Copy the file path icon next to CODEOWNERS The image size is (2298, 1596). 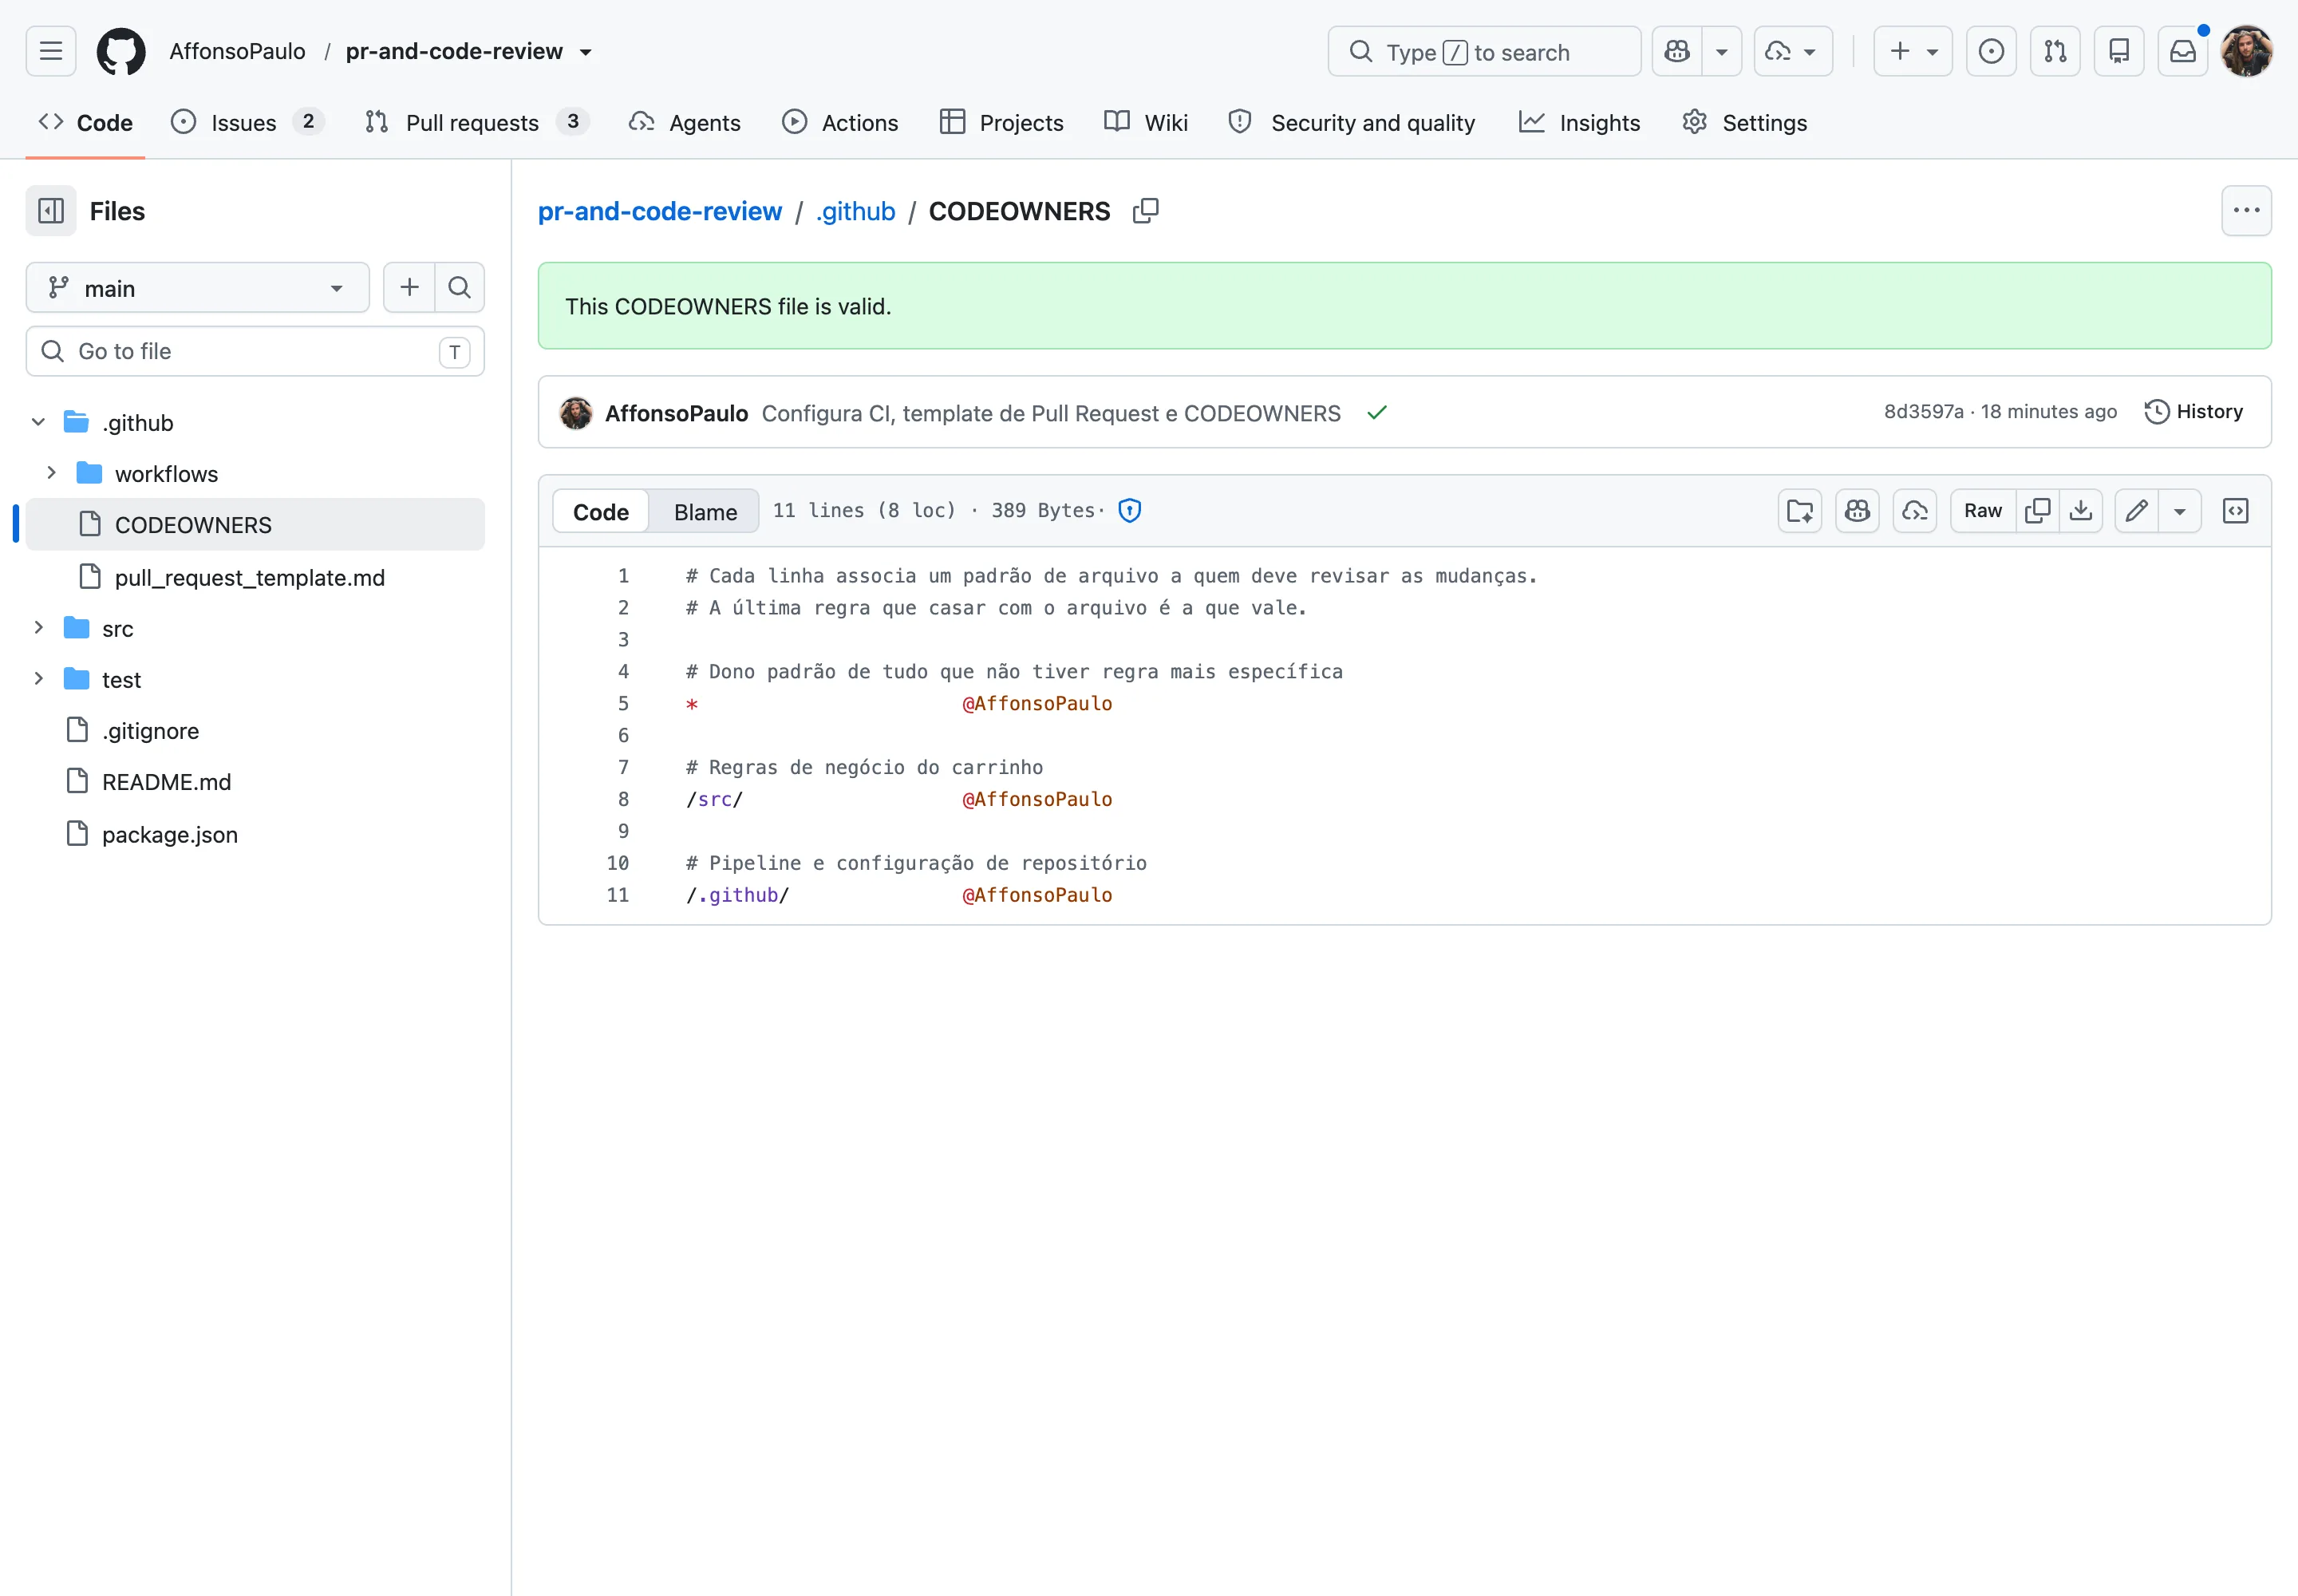tap(1145, 211)
